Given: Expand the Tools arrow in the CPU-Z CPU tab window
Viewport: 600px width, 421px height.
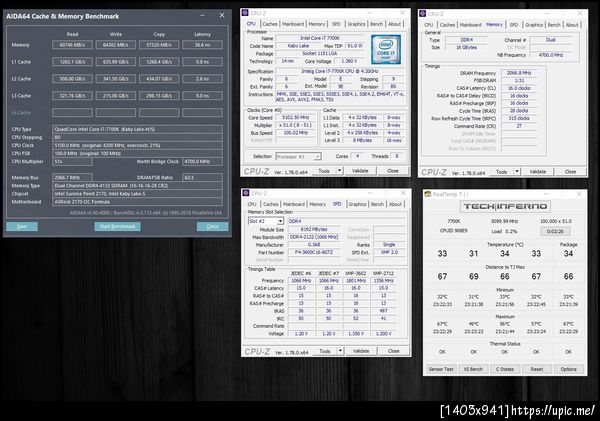Looking at the screenshot, I should [339, 171].
